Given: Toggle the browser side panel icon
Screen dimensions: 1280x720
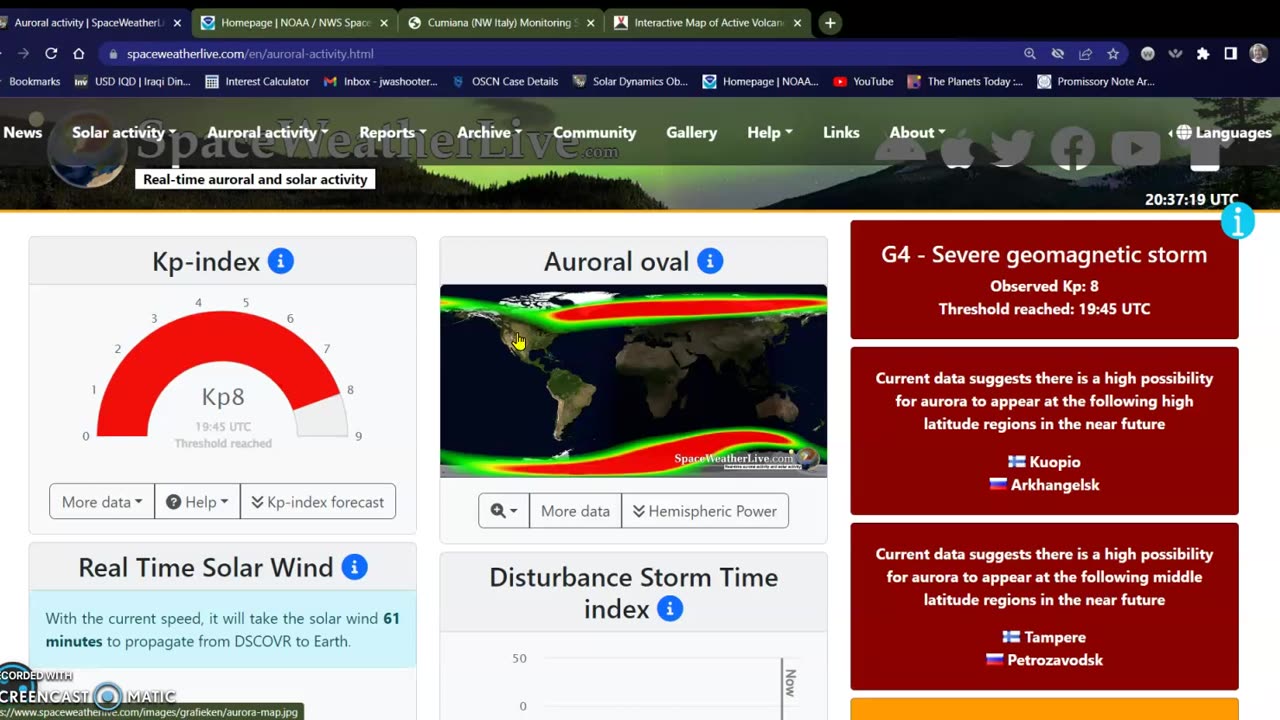Looking at the screenshot, I should tap(1230, 53).
